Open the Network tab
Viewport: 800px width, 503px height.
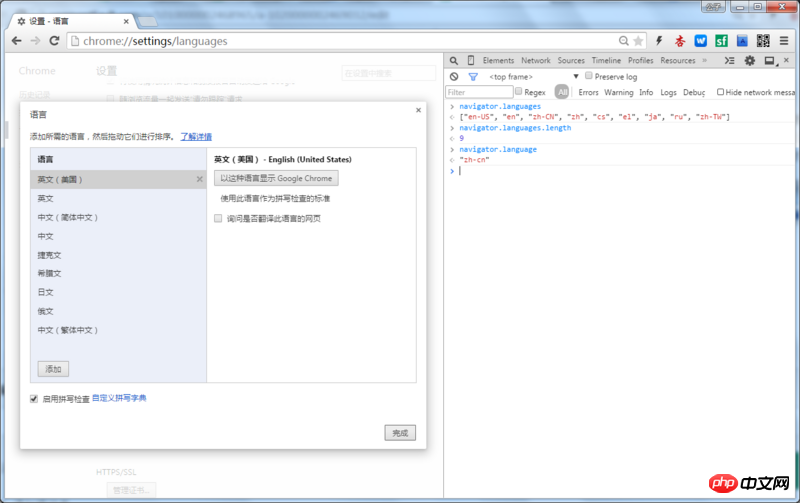536,60
